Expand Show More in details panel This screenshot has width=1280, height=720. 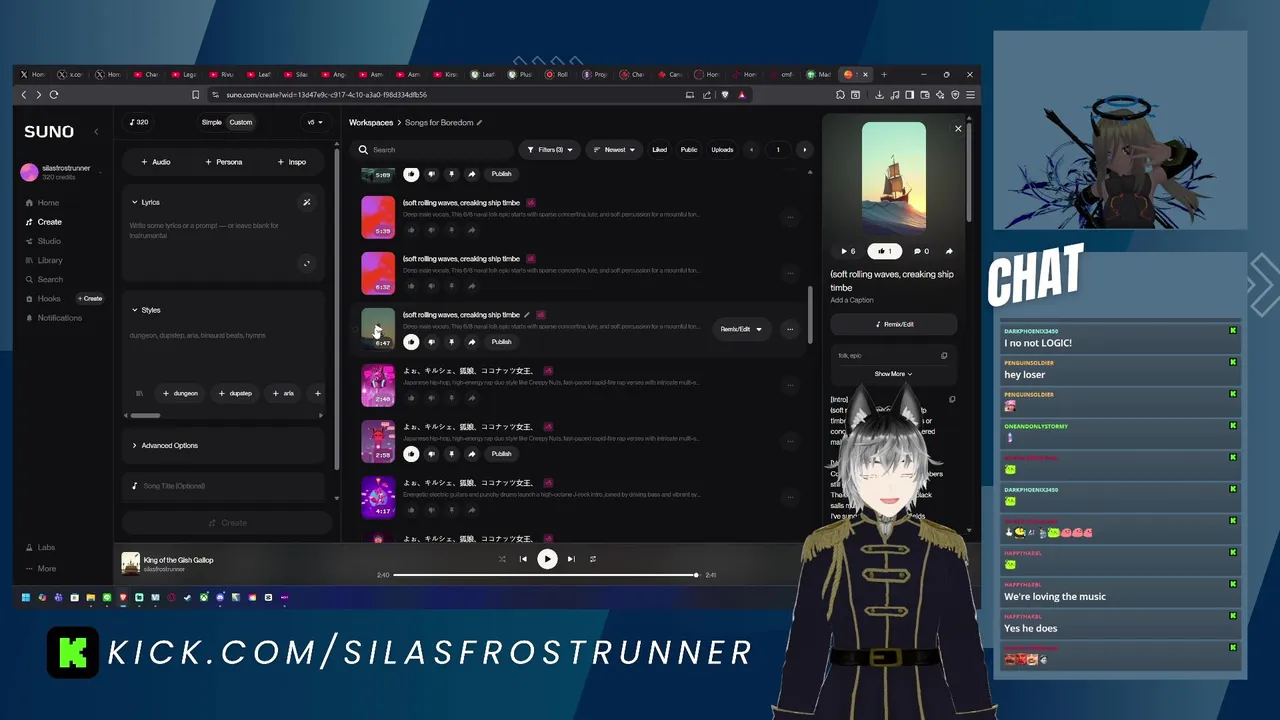893,374
